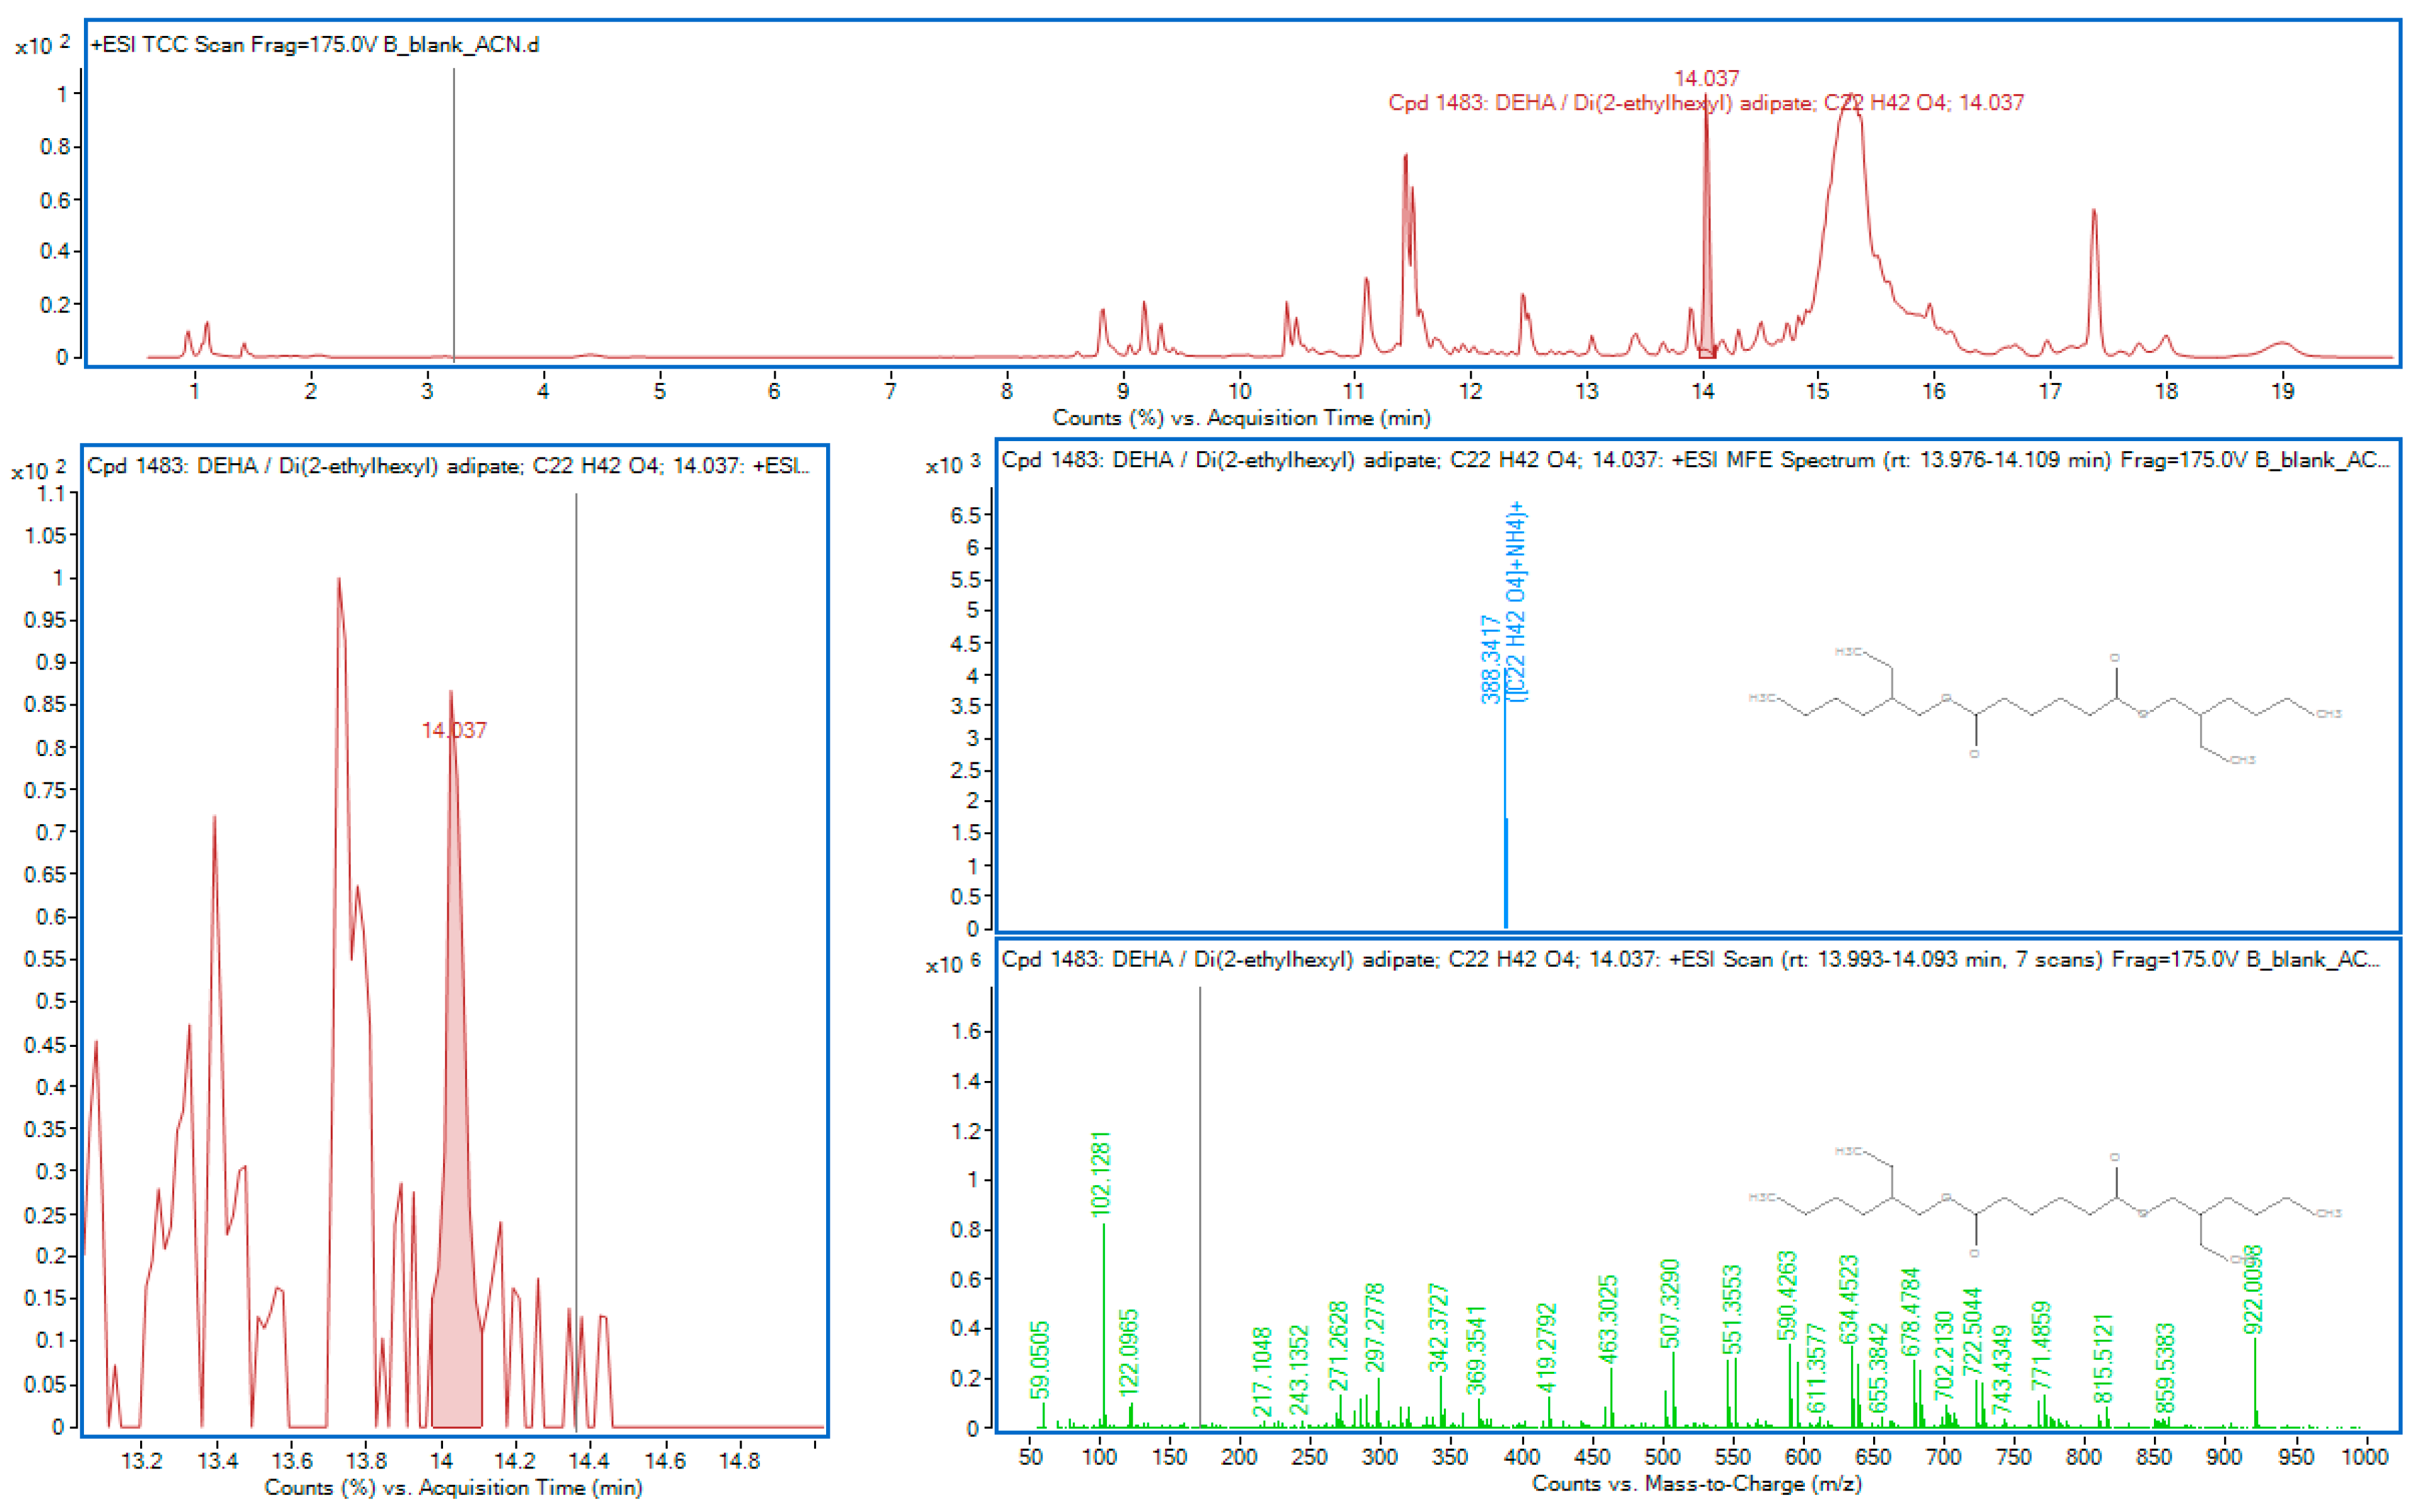Image resolution: width=2419 pixels, height=1512 pixels.
Task: Click the 771.4859 peak label
Action: (x=2041, y=1345)
